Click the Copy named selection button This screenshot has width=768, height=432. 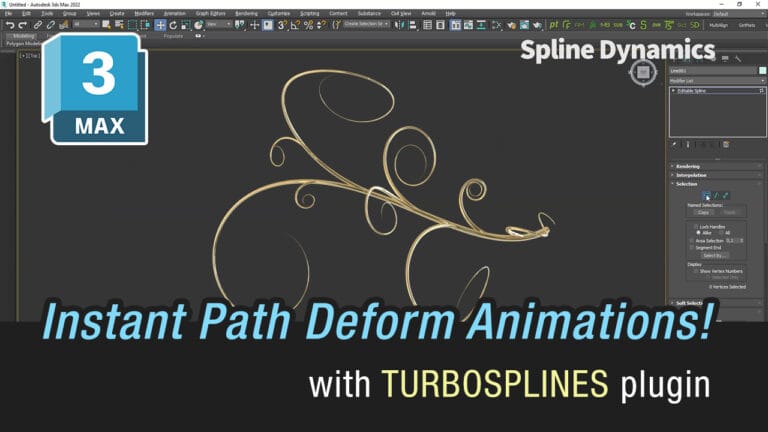[703, 213]
